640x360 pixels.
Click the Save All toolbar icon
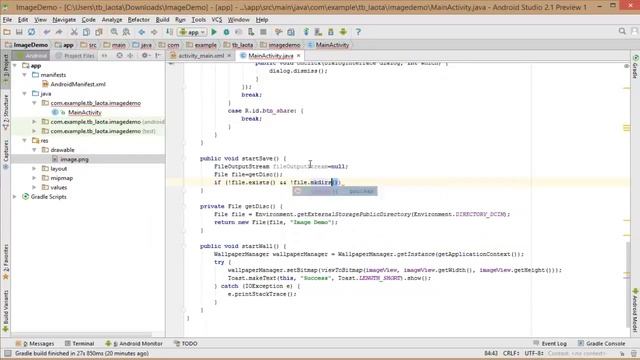coord(19,32)
